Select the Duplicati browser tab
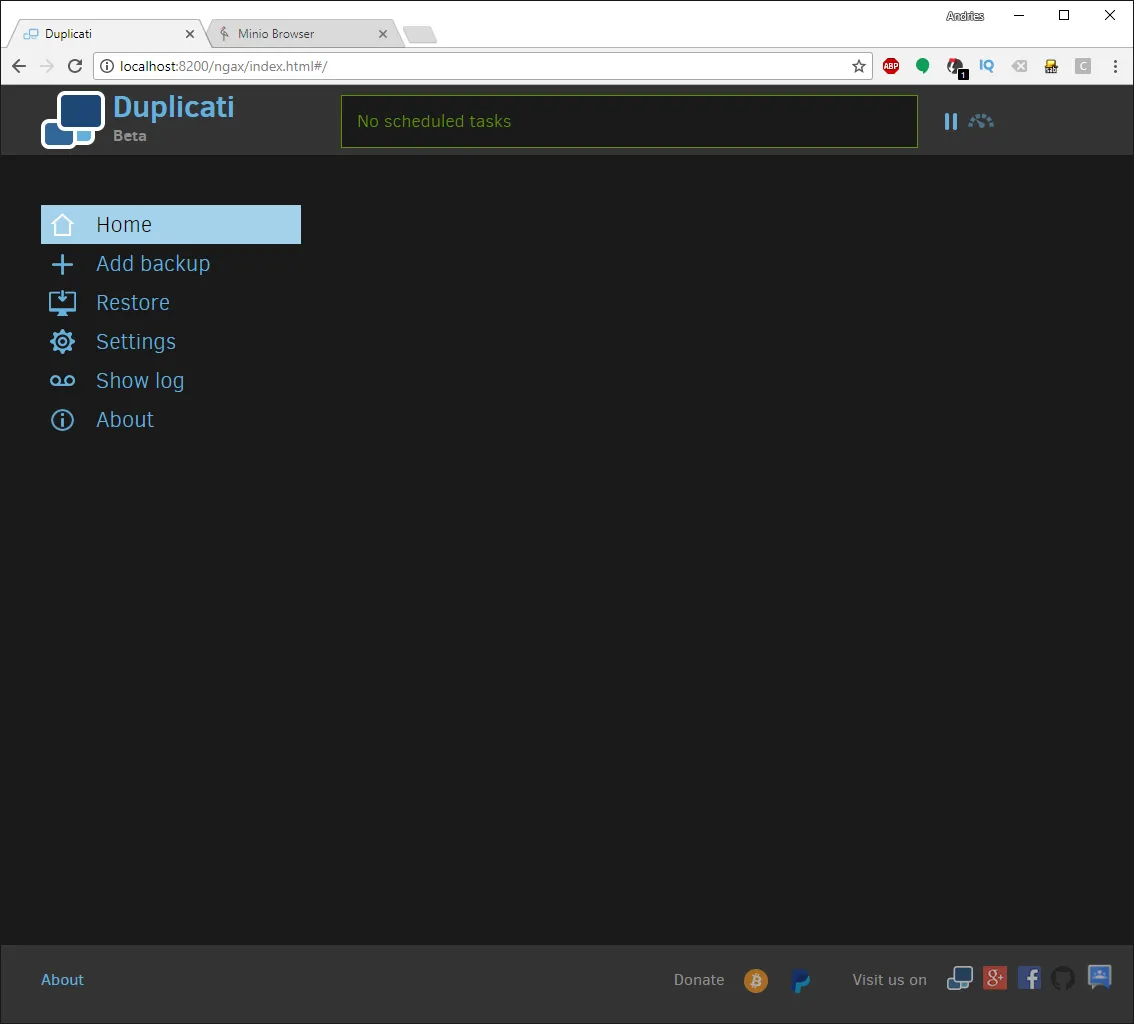Viewport: 1134px width, 1024px height. (106, 34)
